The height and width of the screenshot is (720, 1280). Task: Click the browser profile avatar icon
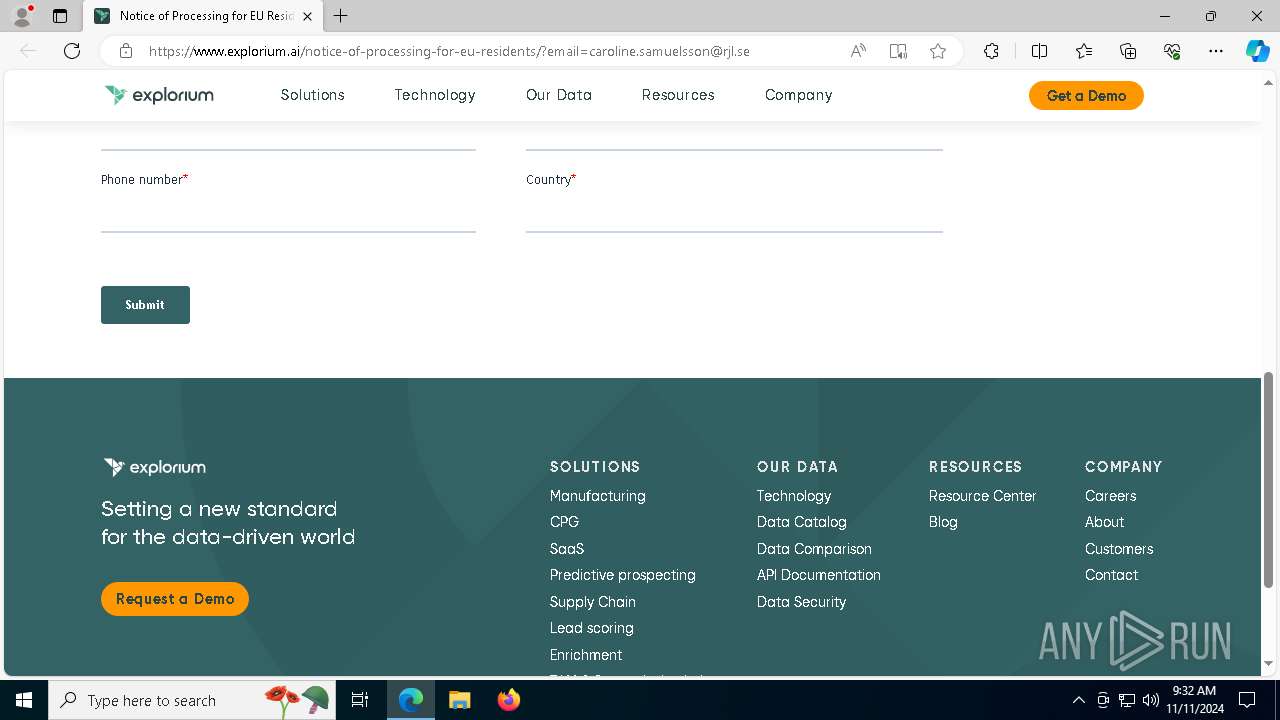click(x=22, y=16)
